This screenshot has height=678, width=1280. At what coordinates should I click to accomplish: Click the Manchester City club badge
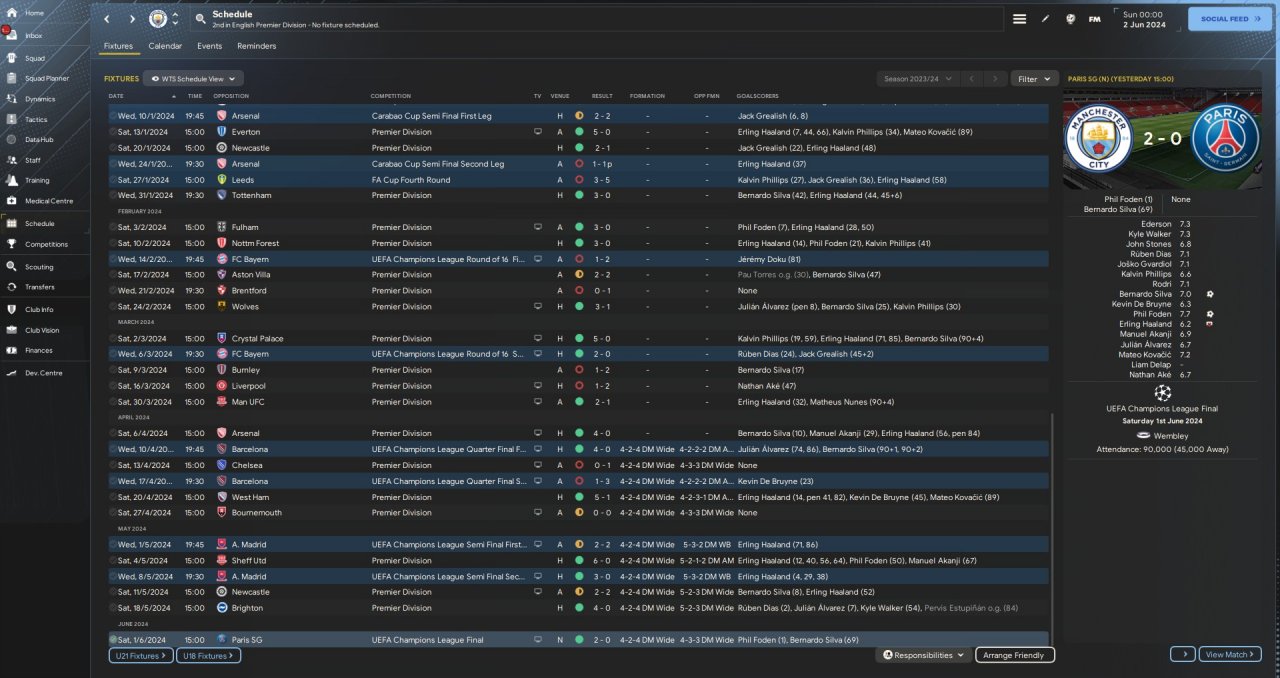click(158, 19)
